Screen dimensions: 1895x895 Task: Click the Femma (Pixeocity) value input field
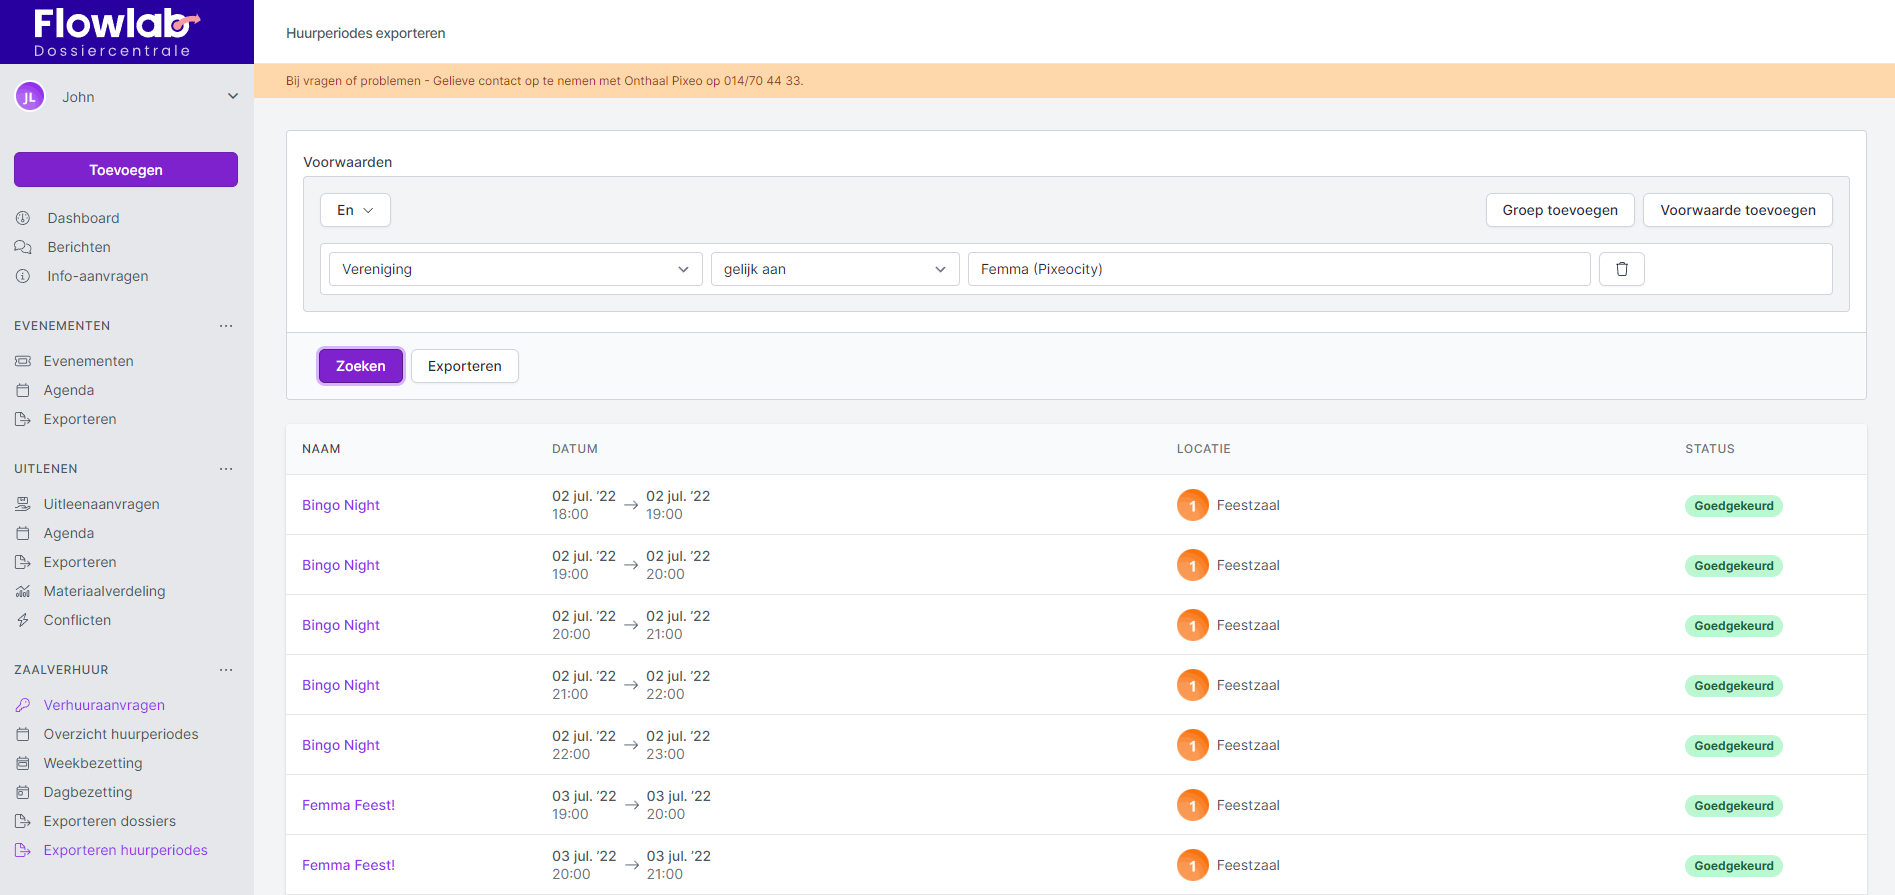[x=1278, y=269]
